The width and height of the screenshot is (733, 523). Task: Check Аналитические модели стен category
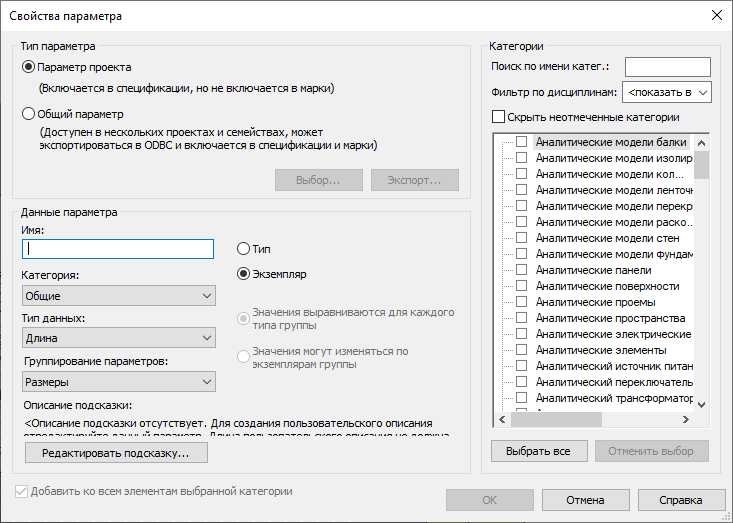click(x=521, y=238)
